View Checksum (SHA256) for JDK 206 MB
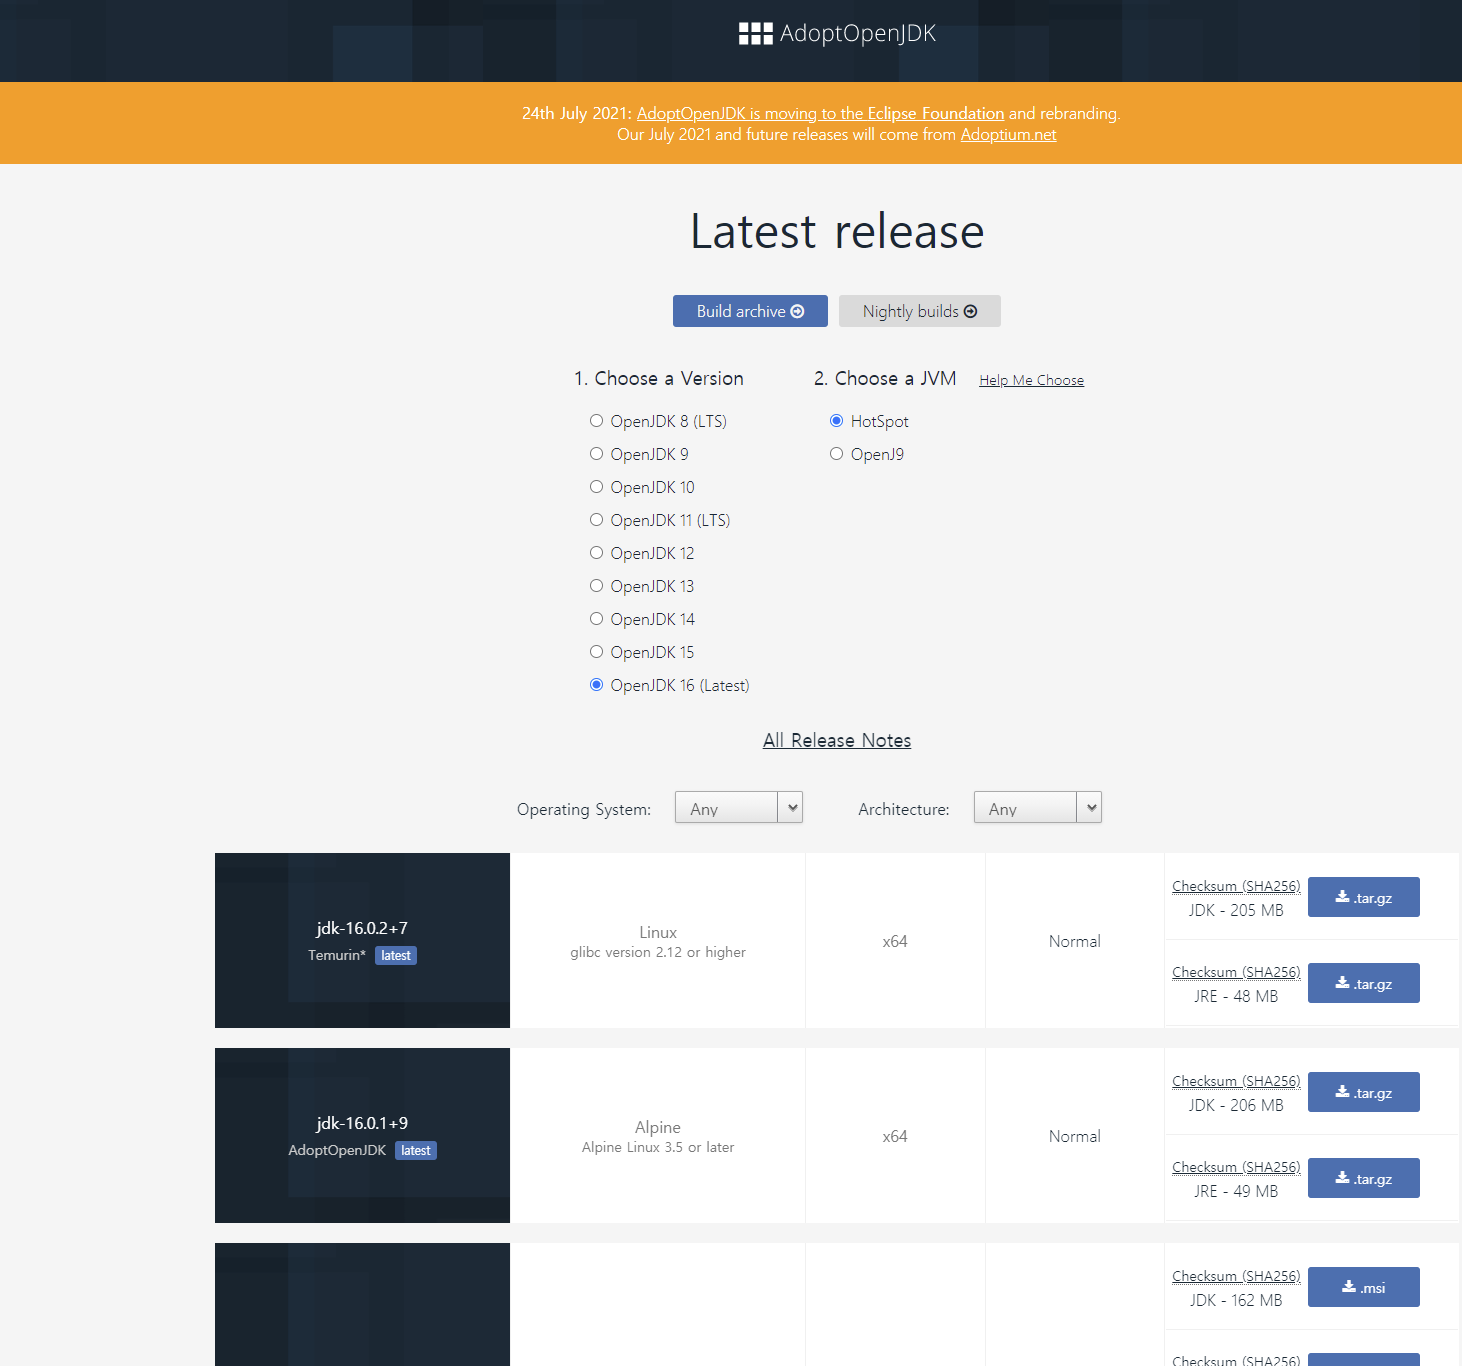This screenshot has height=1366, width=1462. pyautogui.click(x=1236, y=1081)
